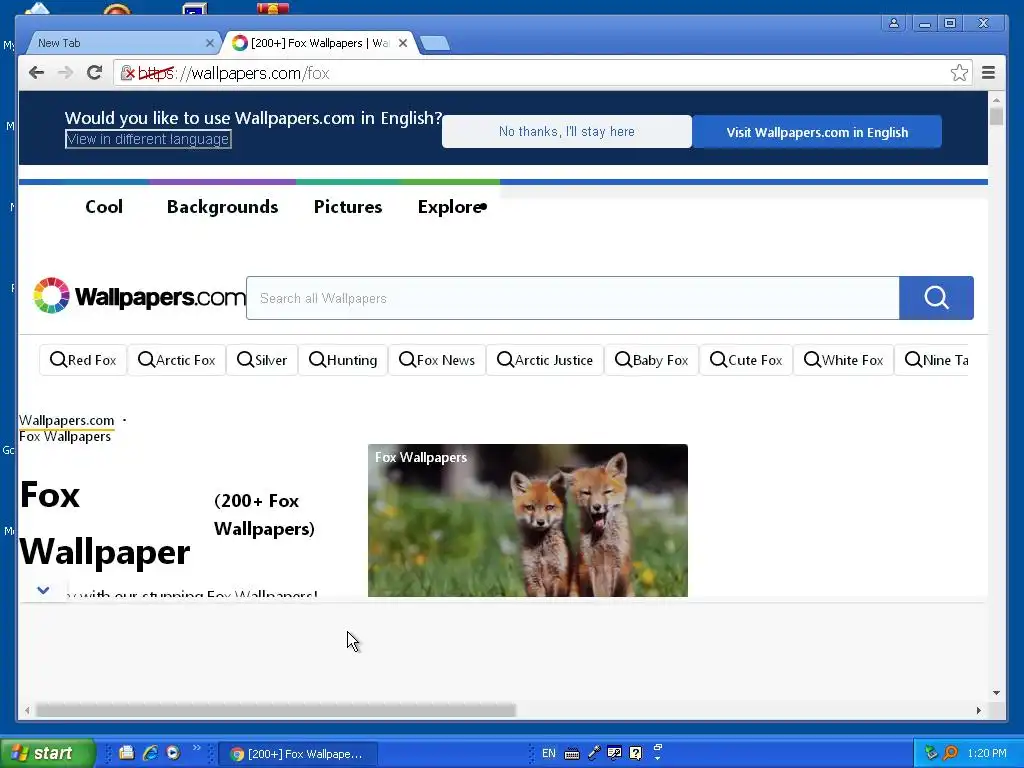Viewport: 1024px width, 768px height.
Task: Click the EN language indicator
Action: pyautogui.click(x=549, y=753)
